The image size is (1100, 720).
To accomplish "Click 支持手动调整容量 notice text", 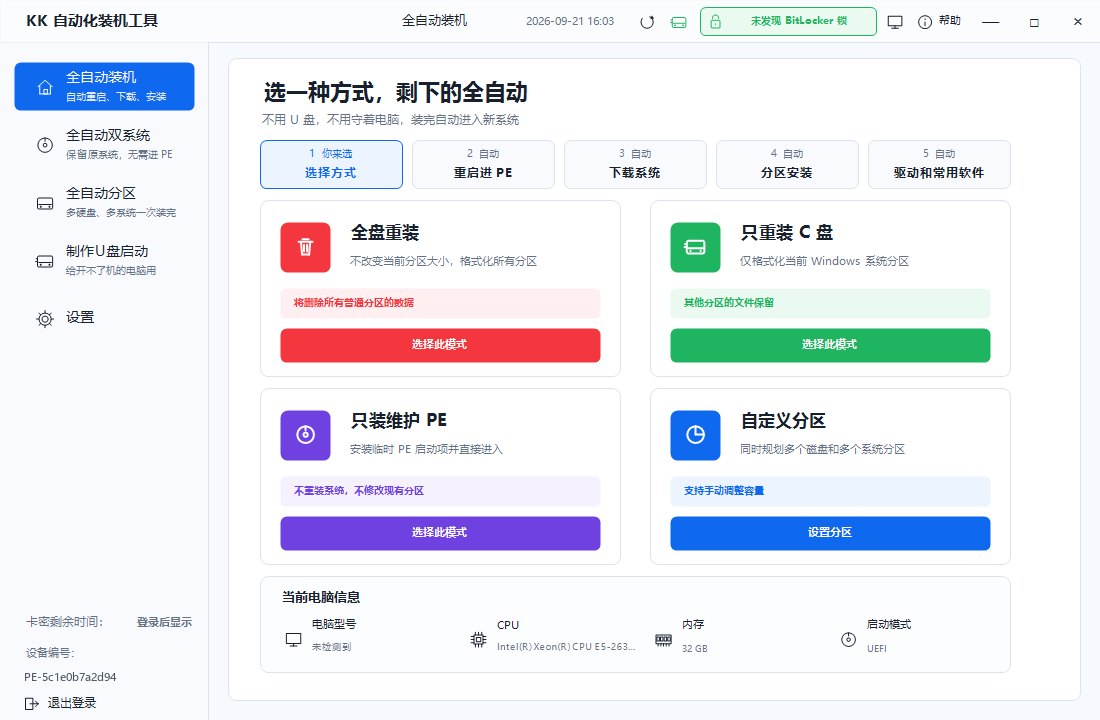I will click(724, 491).
